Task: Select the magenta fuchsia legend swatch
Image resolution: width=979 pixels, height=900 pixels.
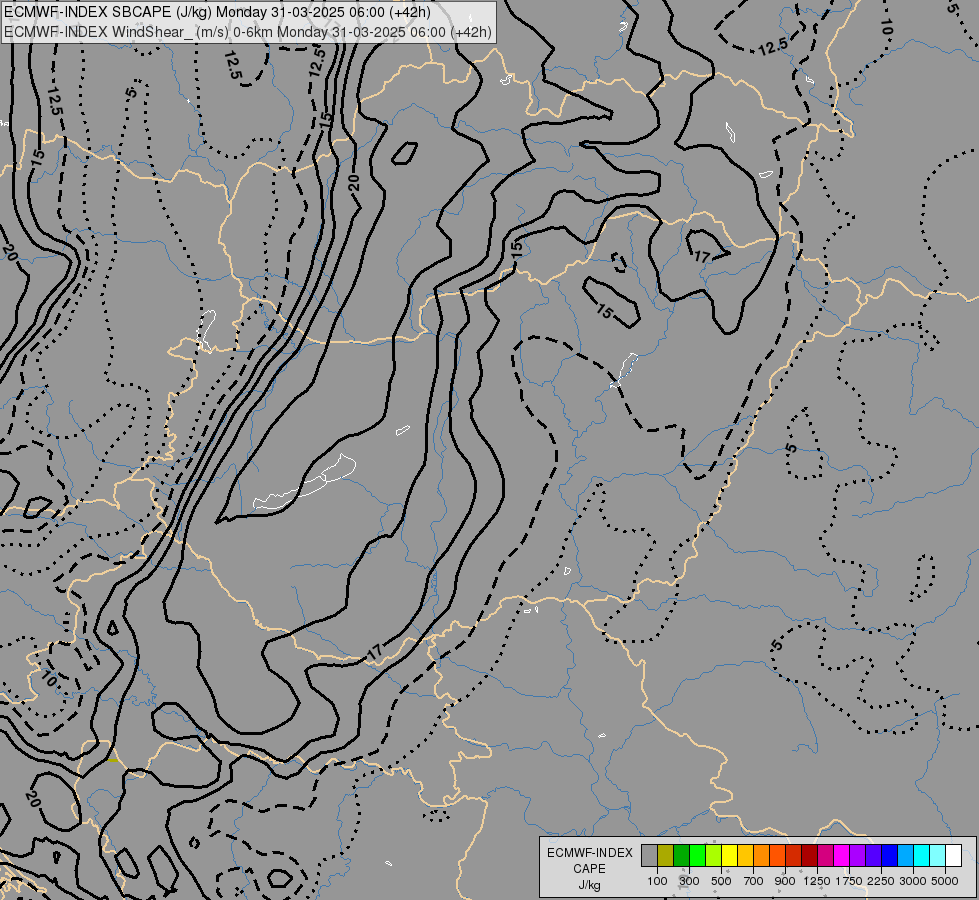Action: point(842,856)
